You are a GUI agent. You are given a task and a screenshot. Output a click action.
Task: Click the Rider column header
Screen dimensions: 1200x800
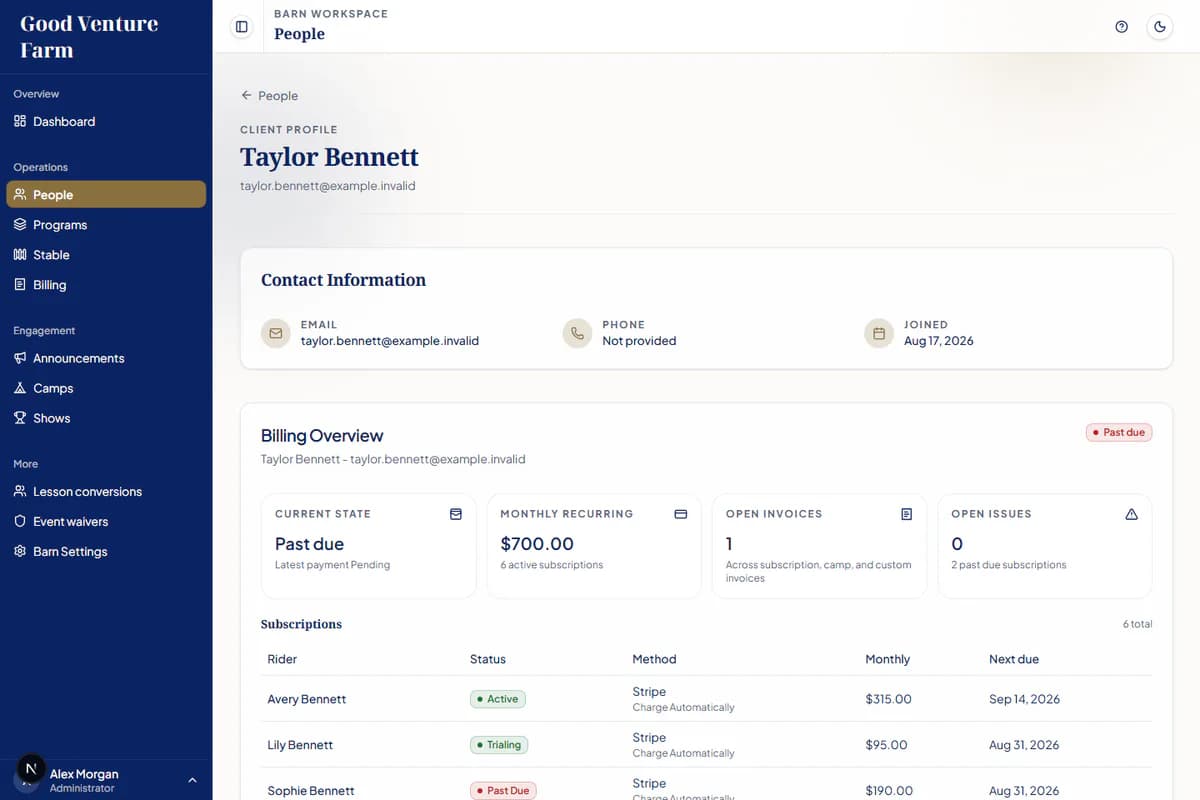[x=282, y=659]
